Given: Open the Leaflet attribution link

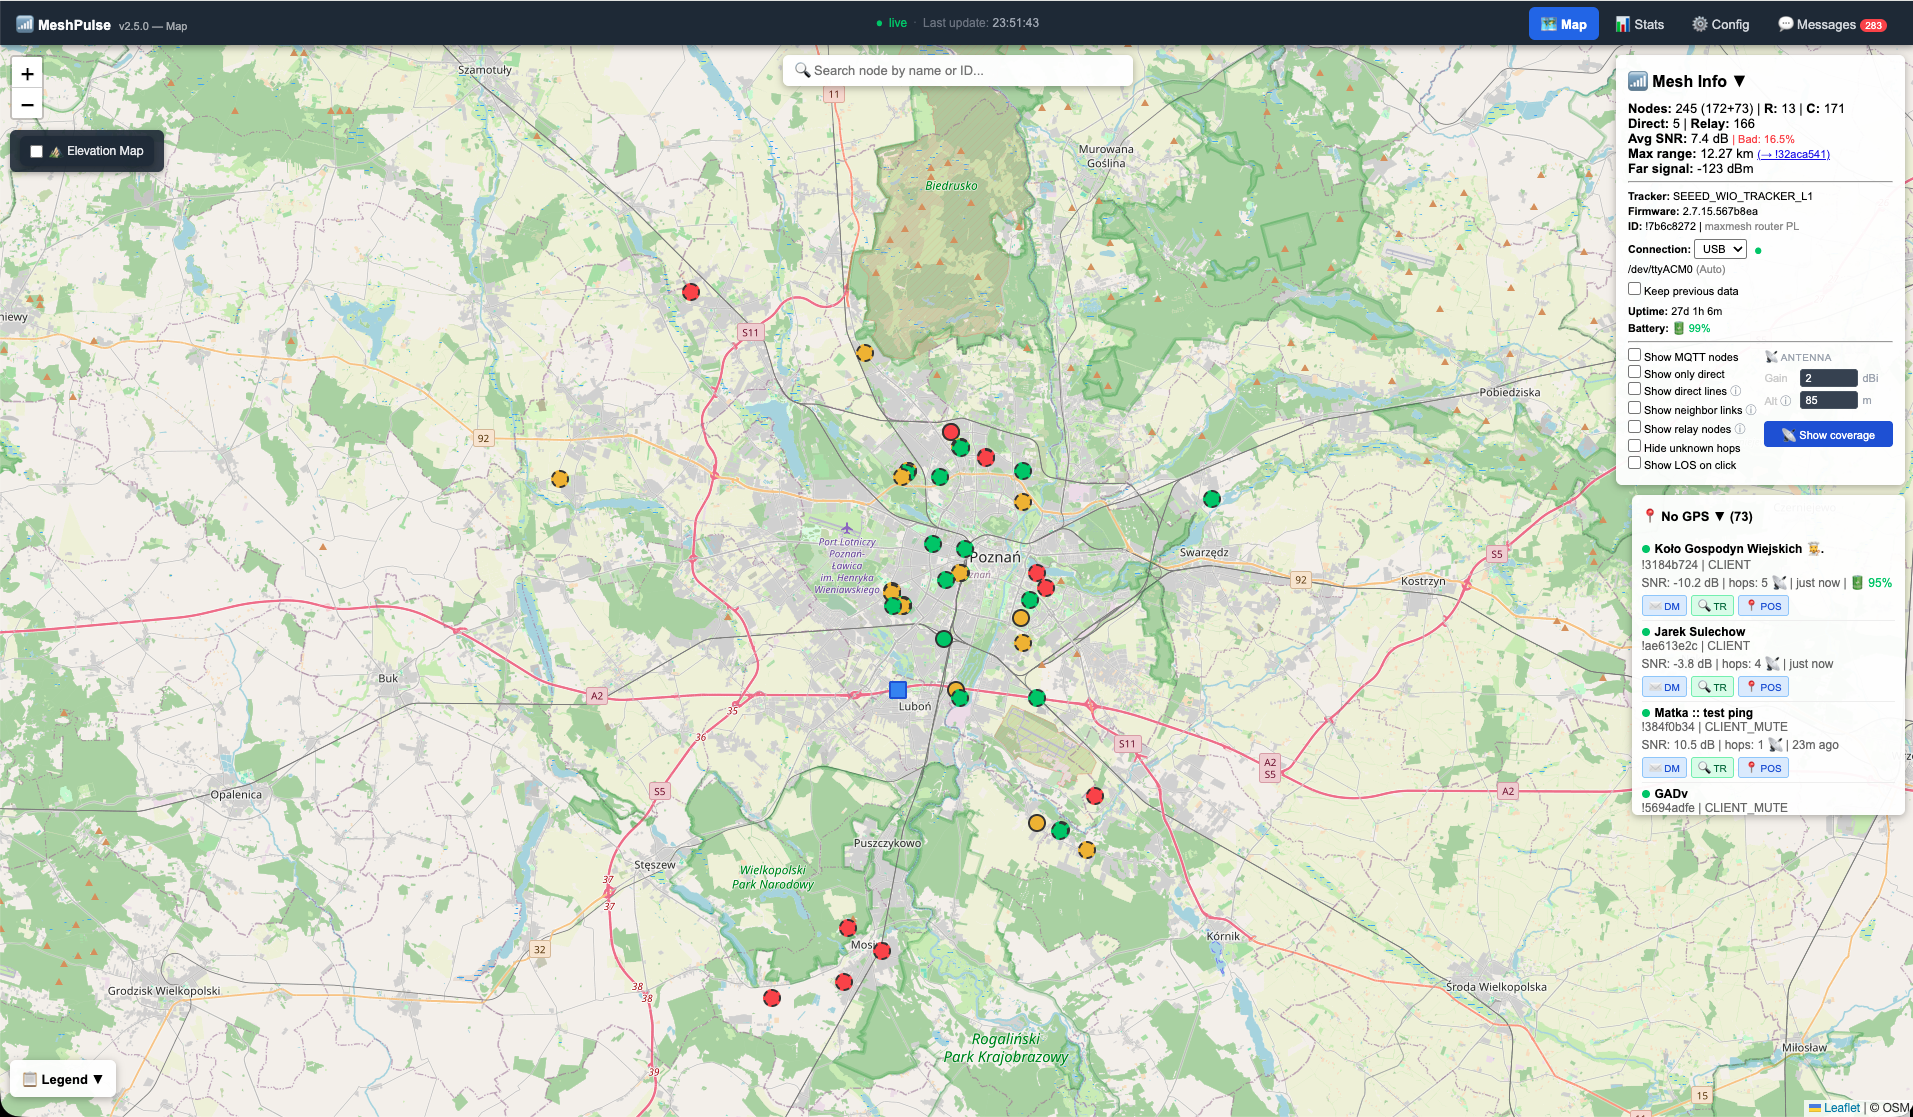Looking at the screenshot, I should click(x=1835, y=1107).
